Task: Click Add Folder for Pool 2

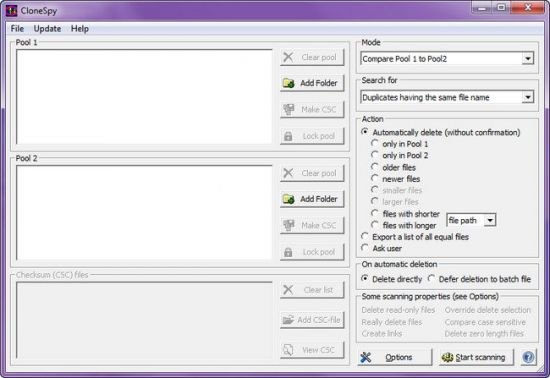Action: pyautogui.click(x=312, y=199)
